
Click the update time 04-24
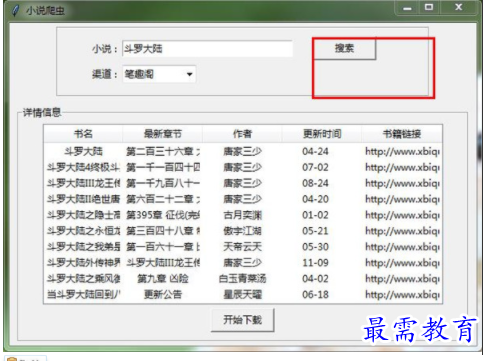[315, 151]
